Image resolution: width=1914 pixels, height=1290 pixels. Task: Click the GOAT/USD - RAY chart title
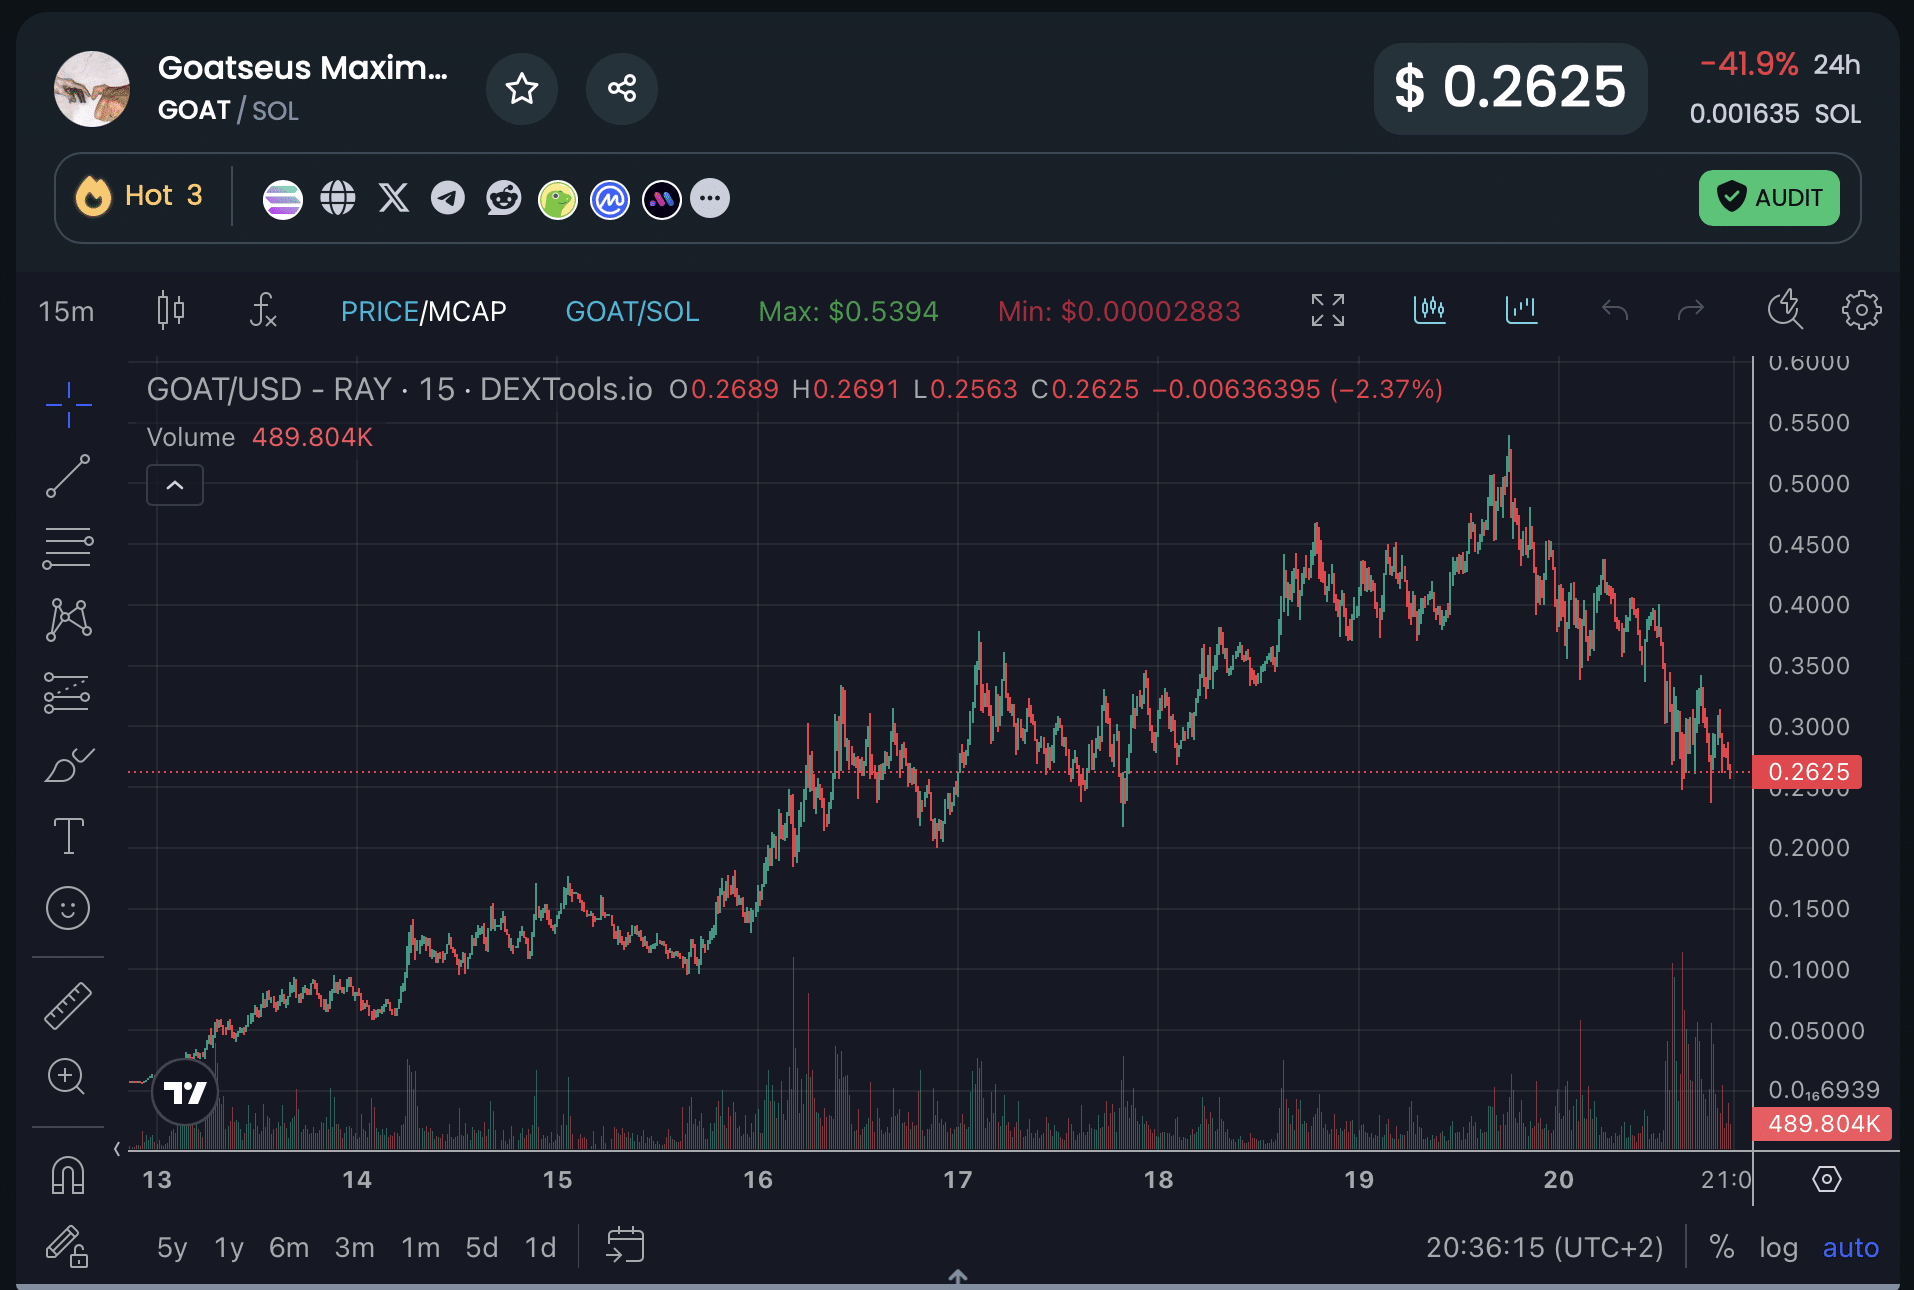pos(399,389)
